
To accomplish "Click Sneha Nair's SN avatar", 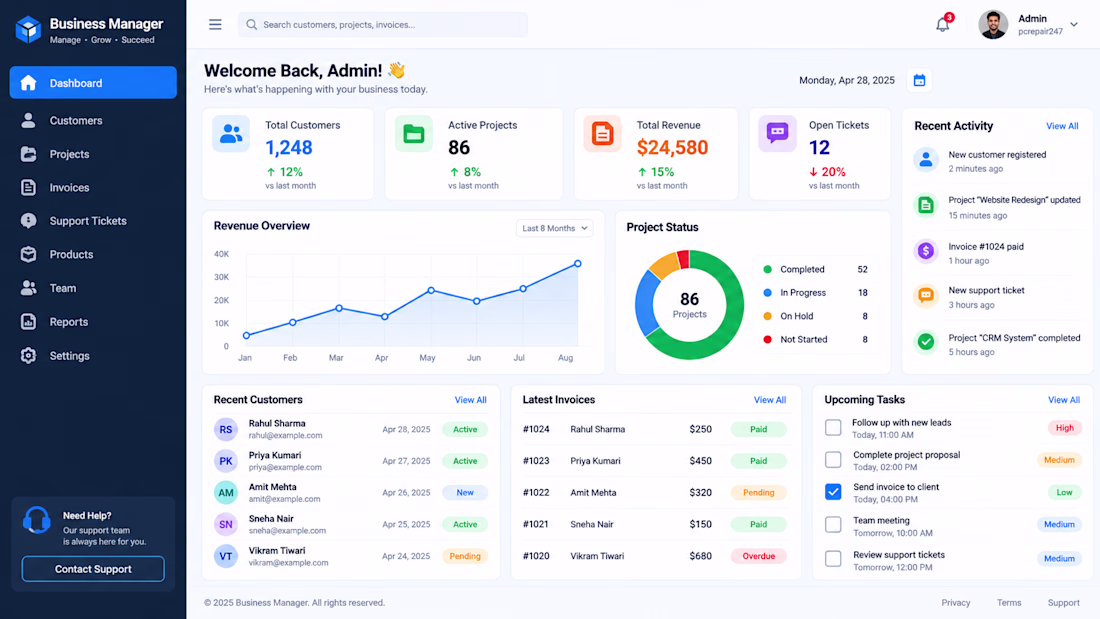I will point(226,524).
